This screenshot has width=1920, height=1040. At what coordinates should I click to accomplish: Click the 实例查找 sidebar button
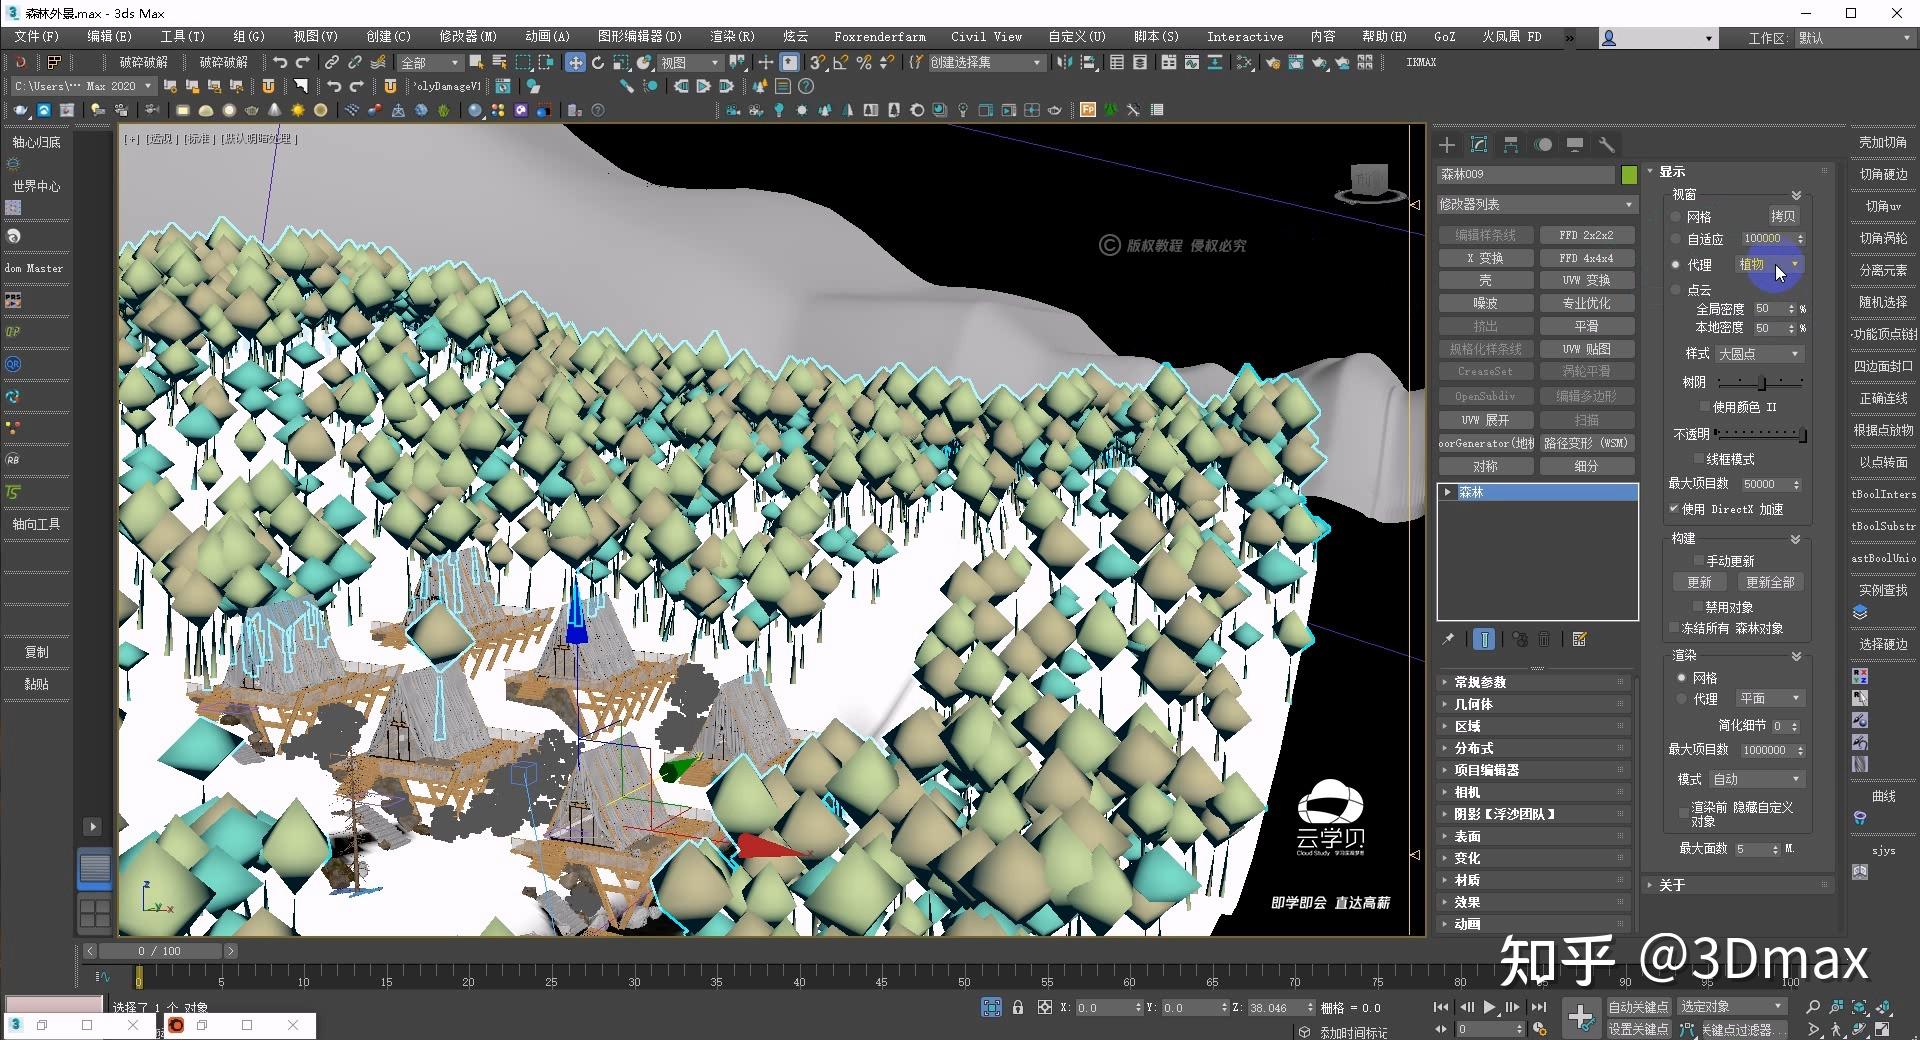[x=1883, y=590]
